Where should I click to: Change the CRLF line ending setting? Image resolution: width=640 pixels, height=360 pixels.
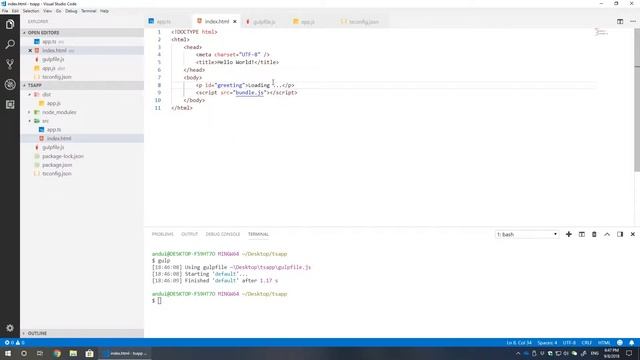[x=587, y=343]
